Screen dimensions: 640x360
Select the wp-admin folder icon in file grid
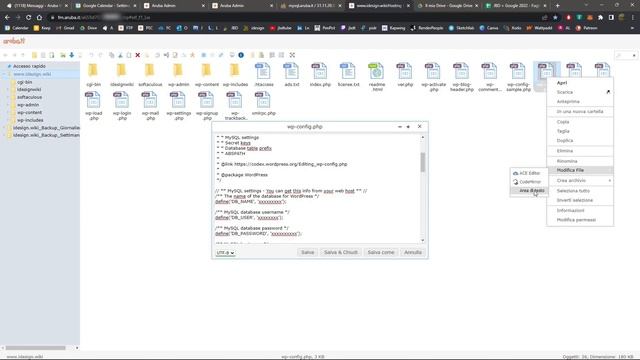(x=178, y=71)
